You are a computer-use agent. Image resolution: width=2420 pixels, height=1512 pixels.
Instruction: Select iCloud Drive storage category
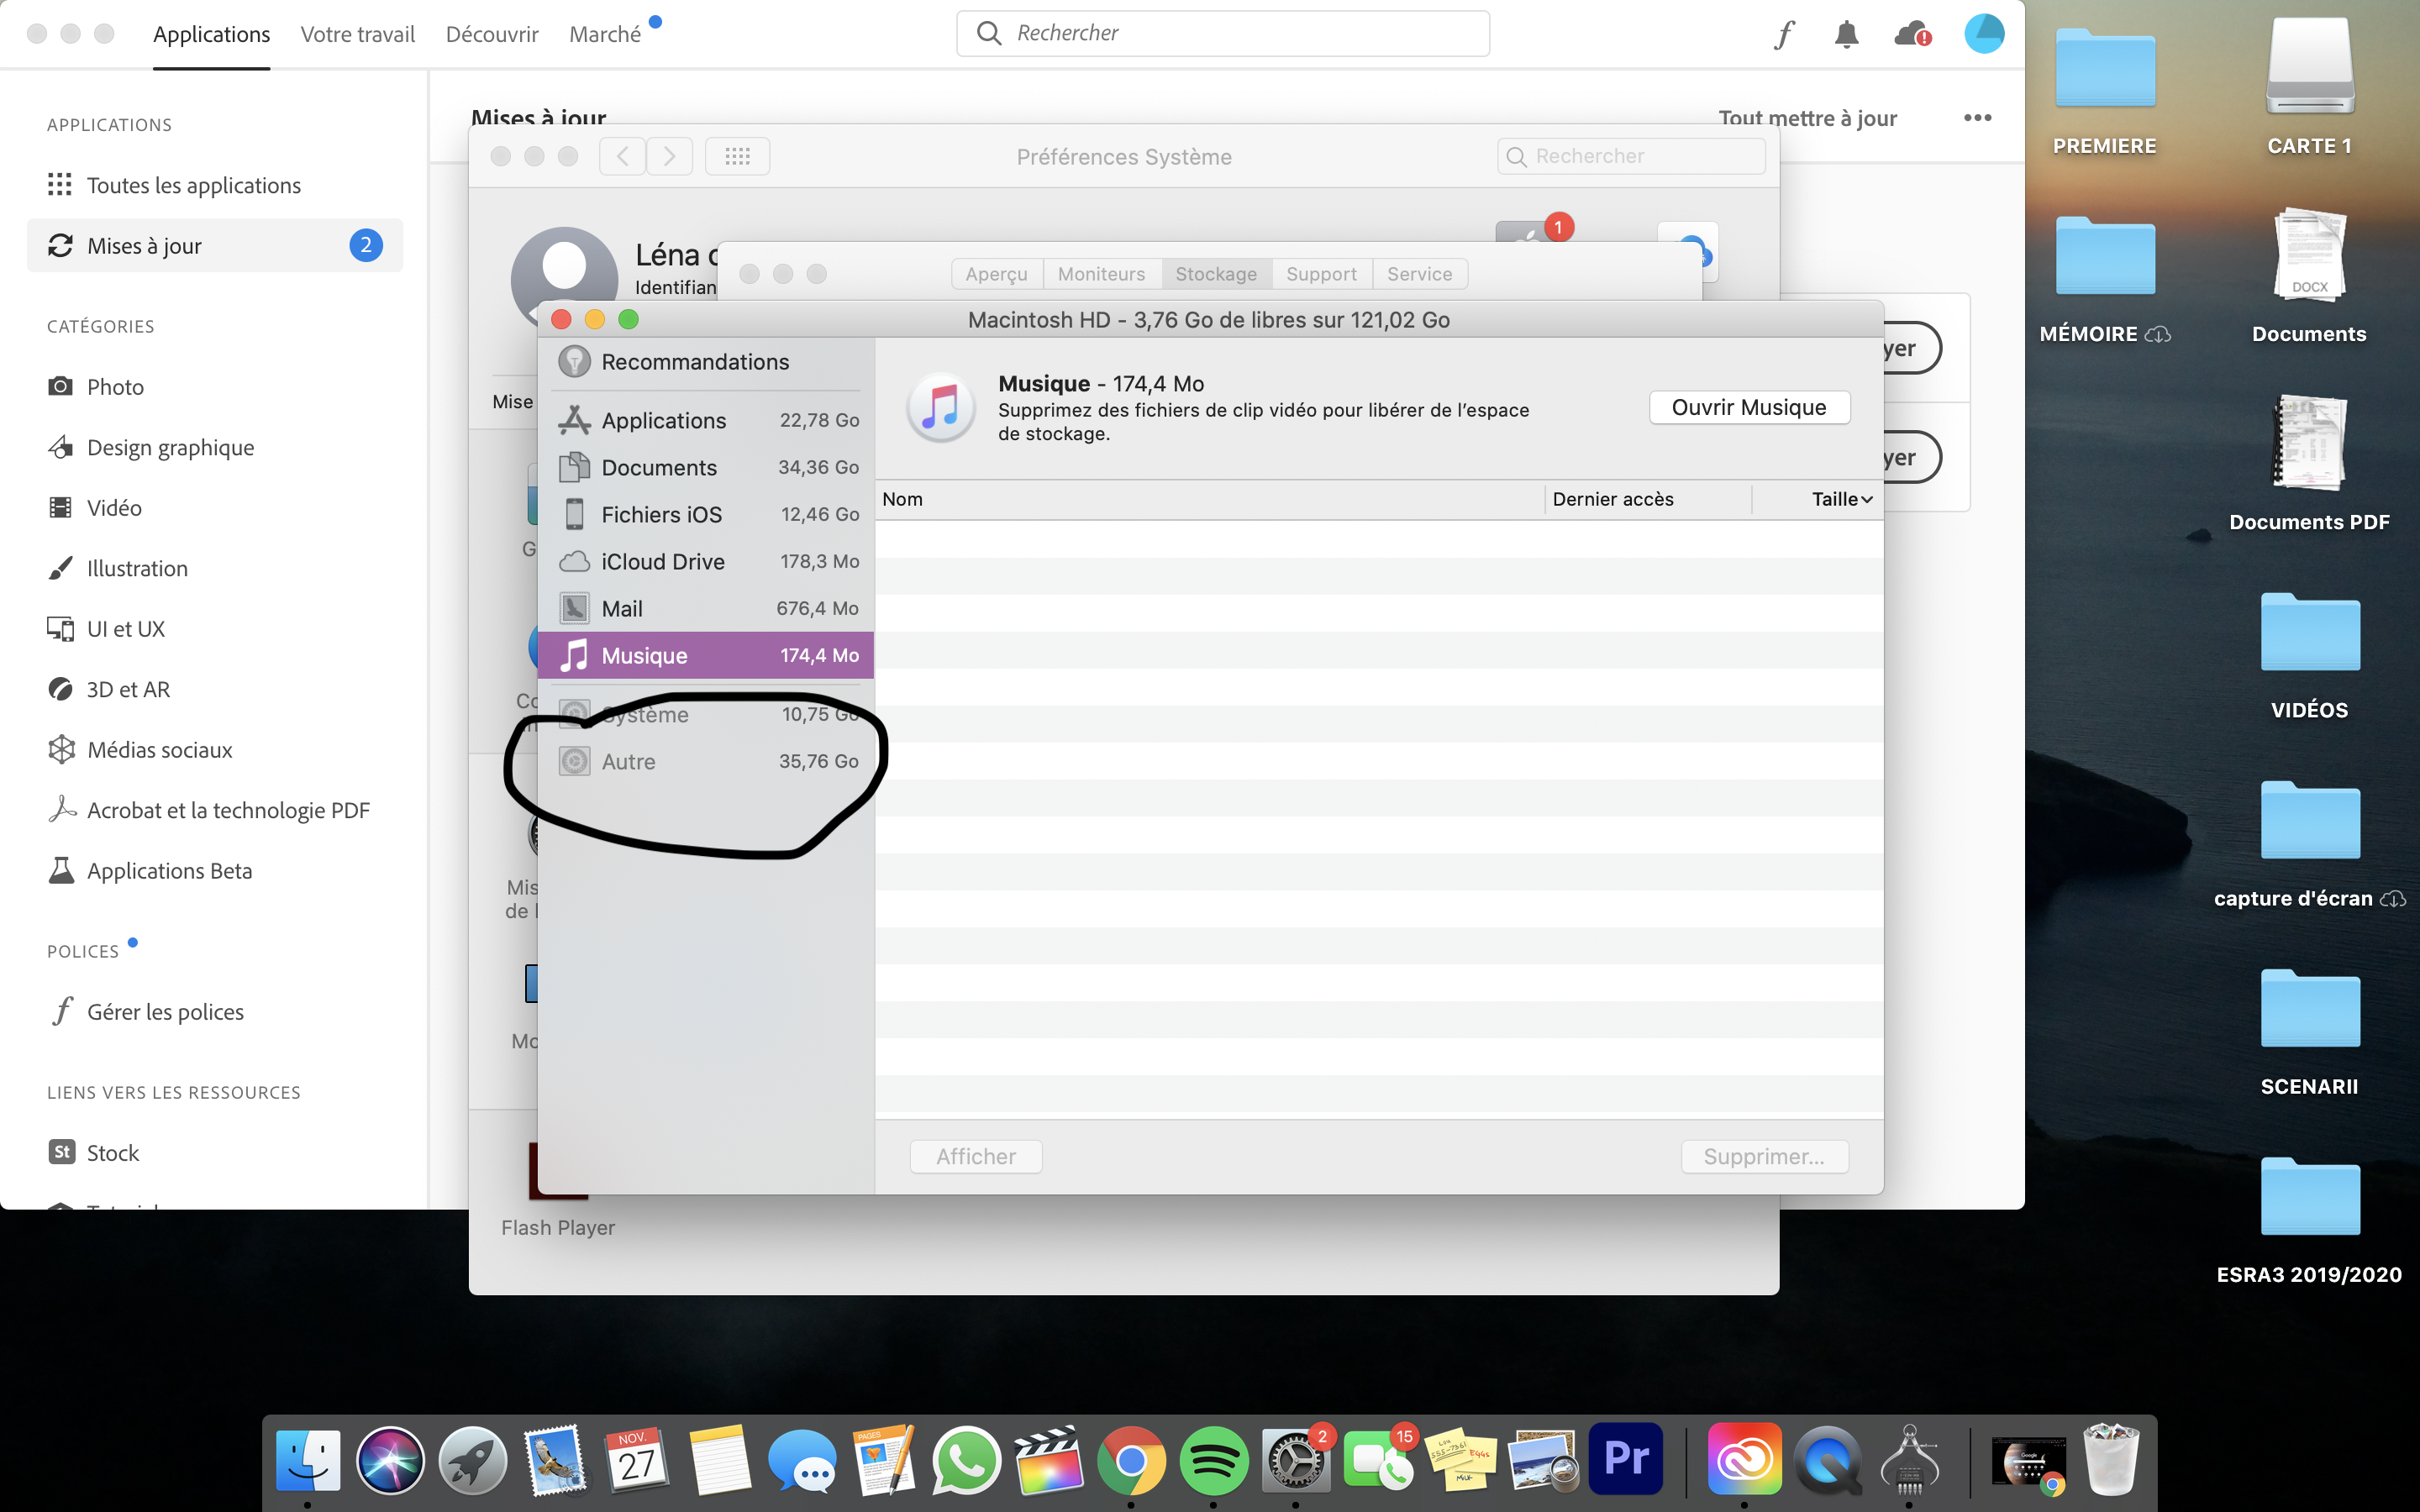coord(662,562)
